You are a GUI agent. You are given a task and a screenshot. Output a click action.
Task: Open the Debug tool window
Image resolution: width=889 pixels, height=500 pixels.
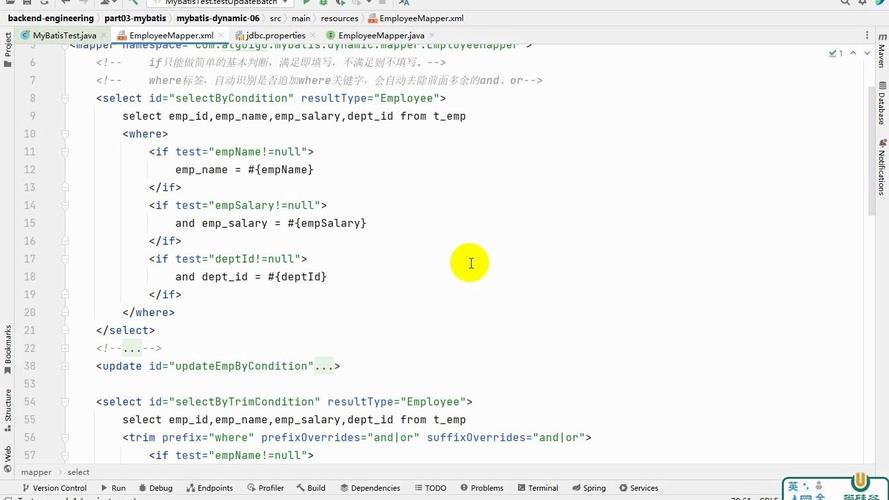[156, 488]
